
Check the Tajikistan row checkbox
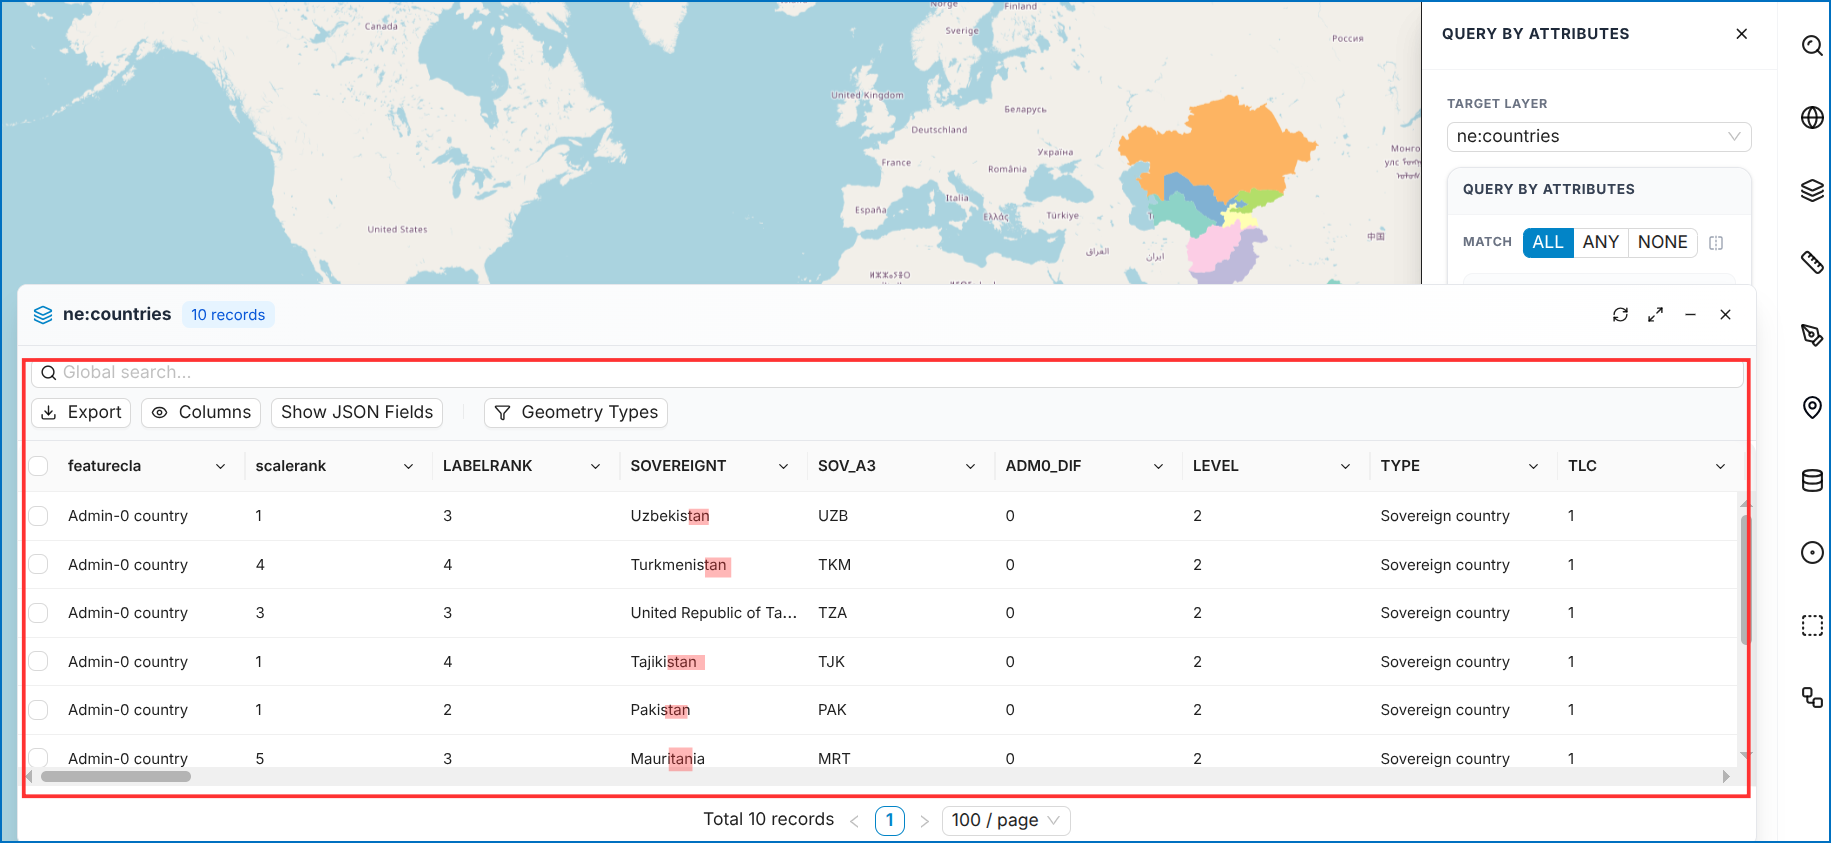tap(38, 662)
